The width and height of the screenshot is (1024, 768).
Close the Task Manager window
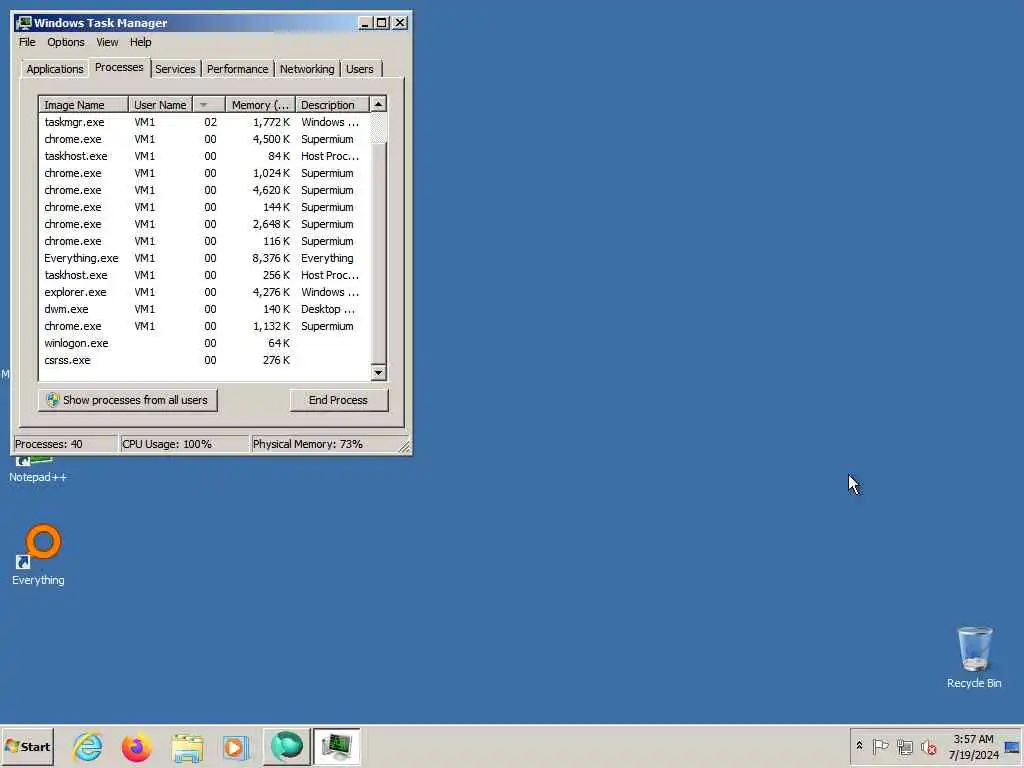pyautogui.click(x=400, y=23)
